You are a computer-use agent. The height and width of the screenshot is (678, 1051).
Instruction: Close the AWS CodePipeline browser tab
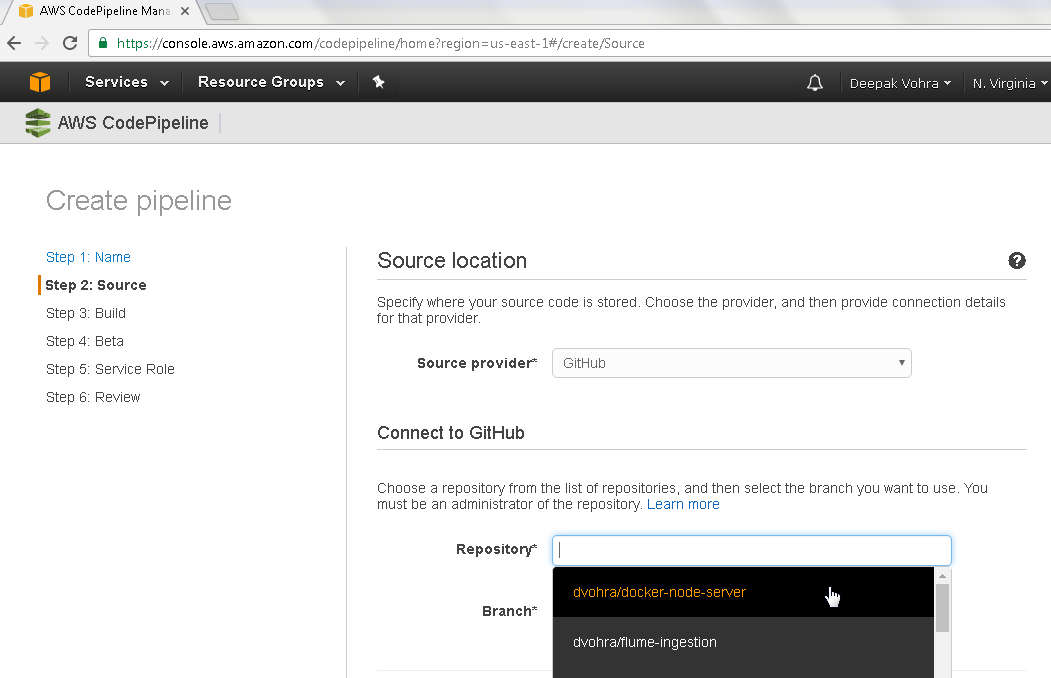click(185, 11)
